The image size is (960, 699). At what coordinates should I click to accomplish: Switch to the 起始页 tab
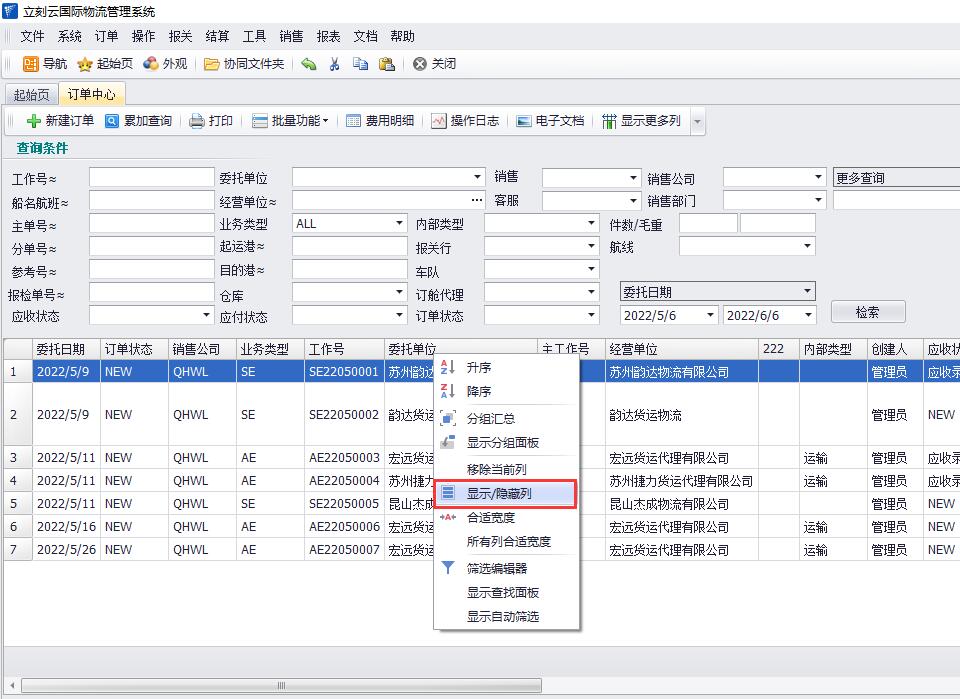coord(31,95)
